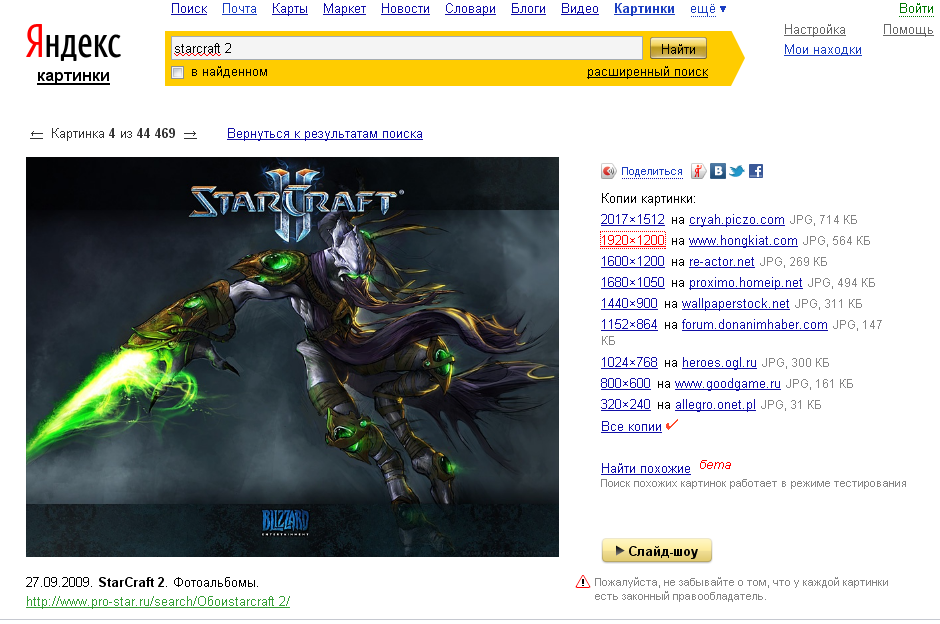Screen dimensions: 940x624
Task: Open the Почта tab
Action: (239, 9)
